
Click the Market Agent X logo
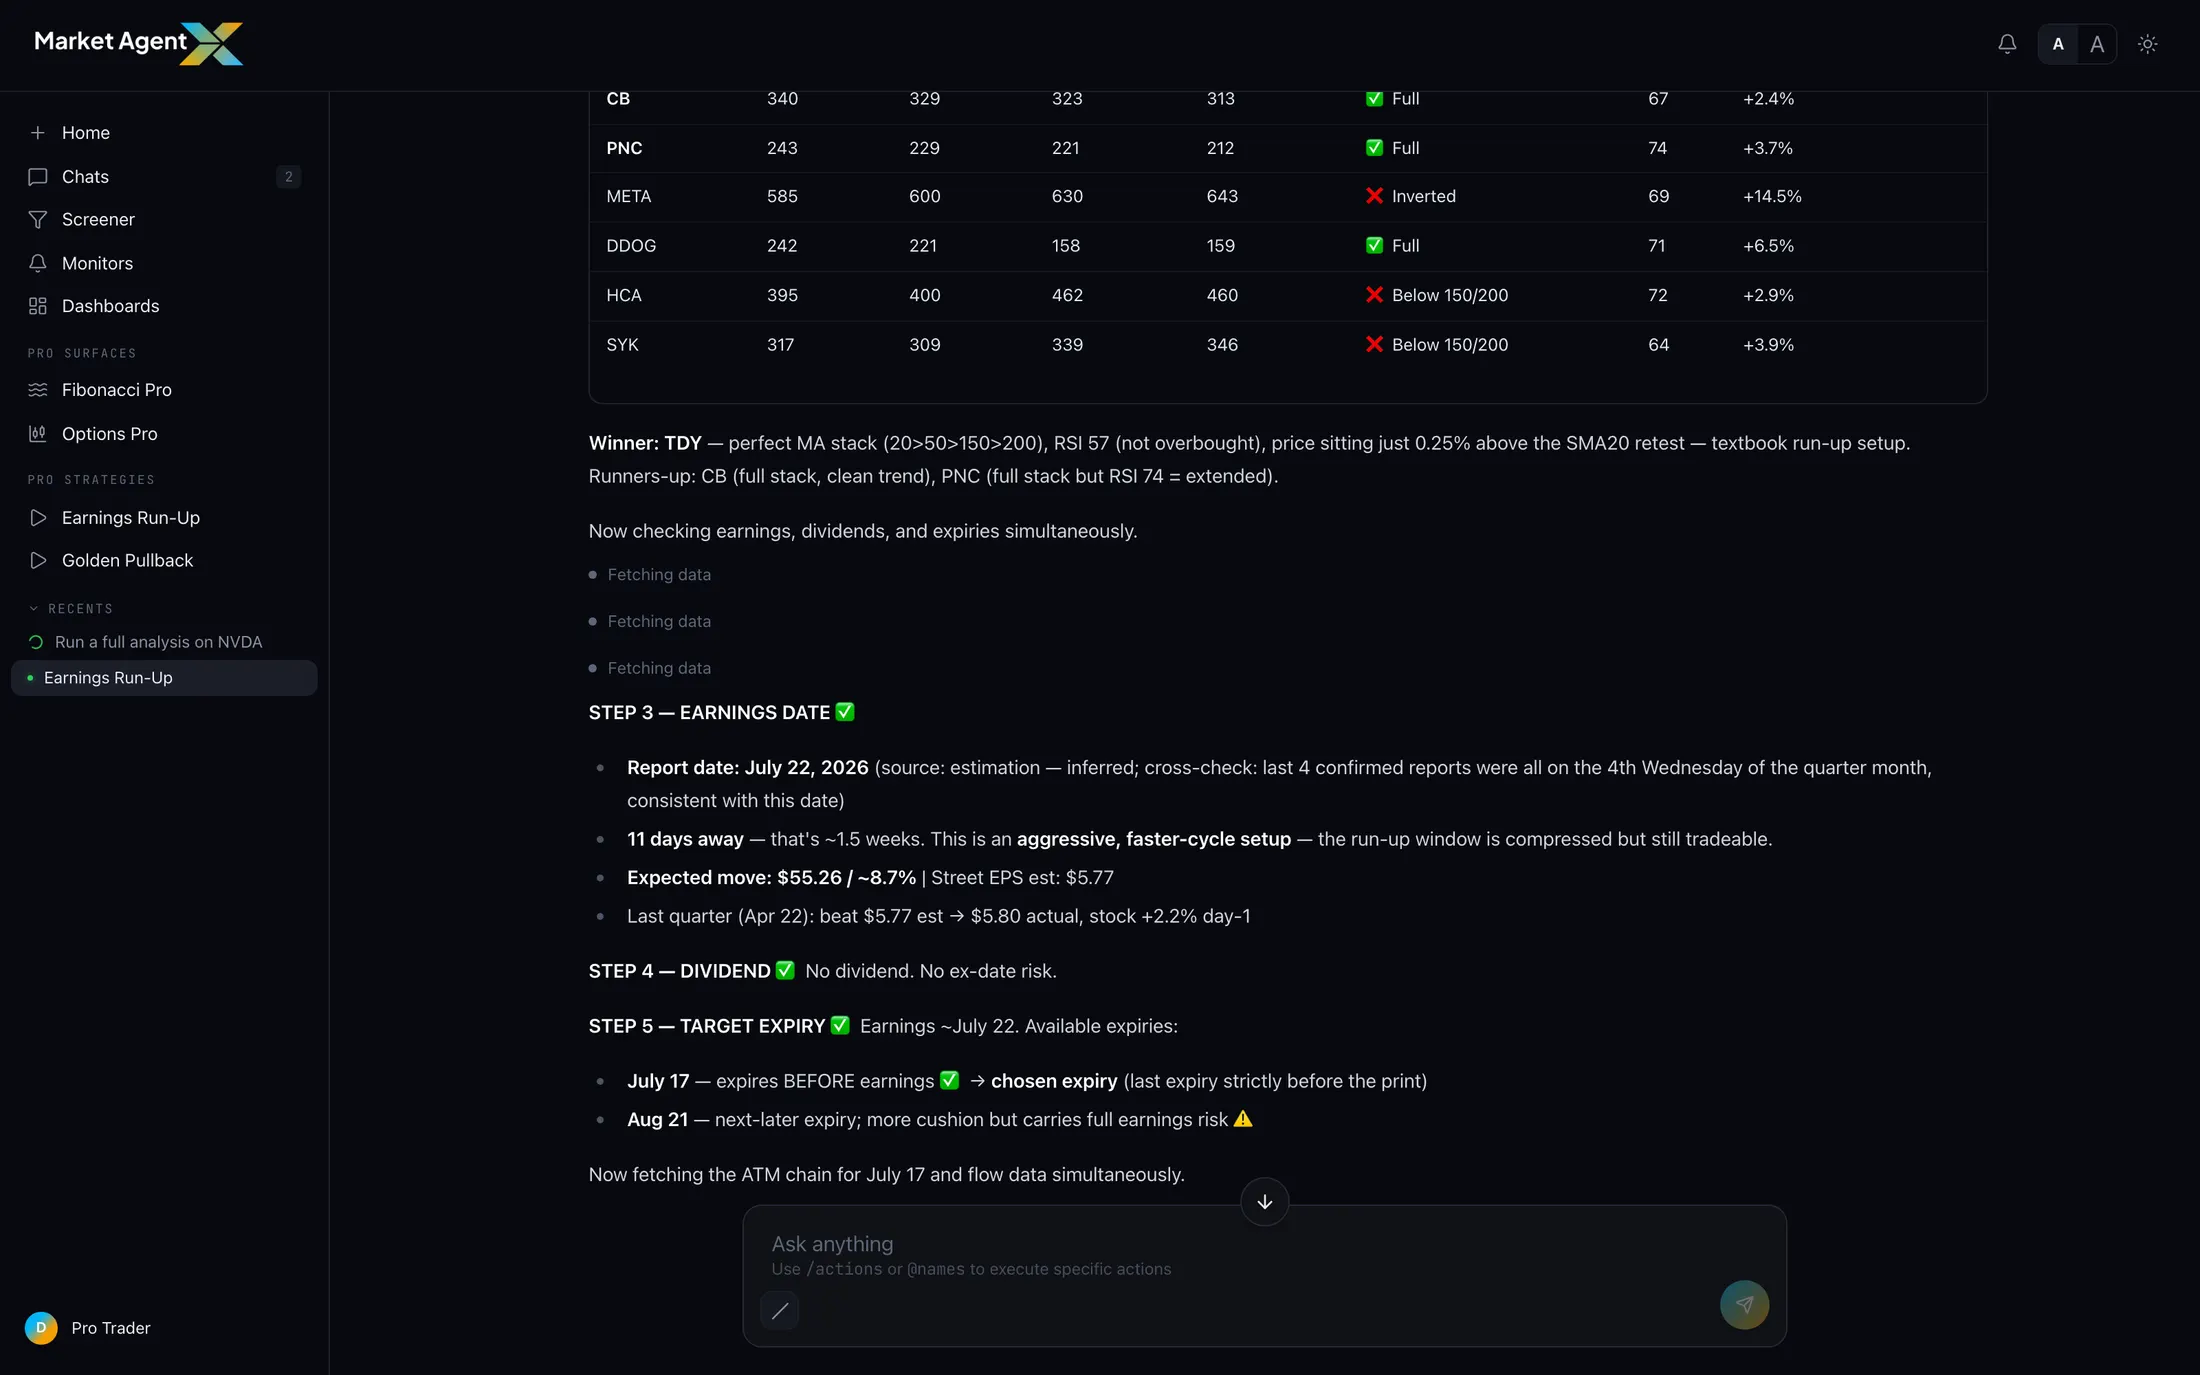pos(139,43)
